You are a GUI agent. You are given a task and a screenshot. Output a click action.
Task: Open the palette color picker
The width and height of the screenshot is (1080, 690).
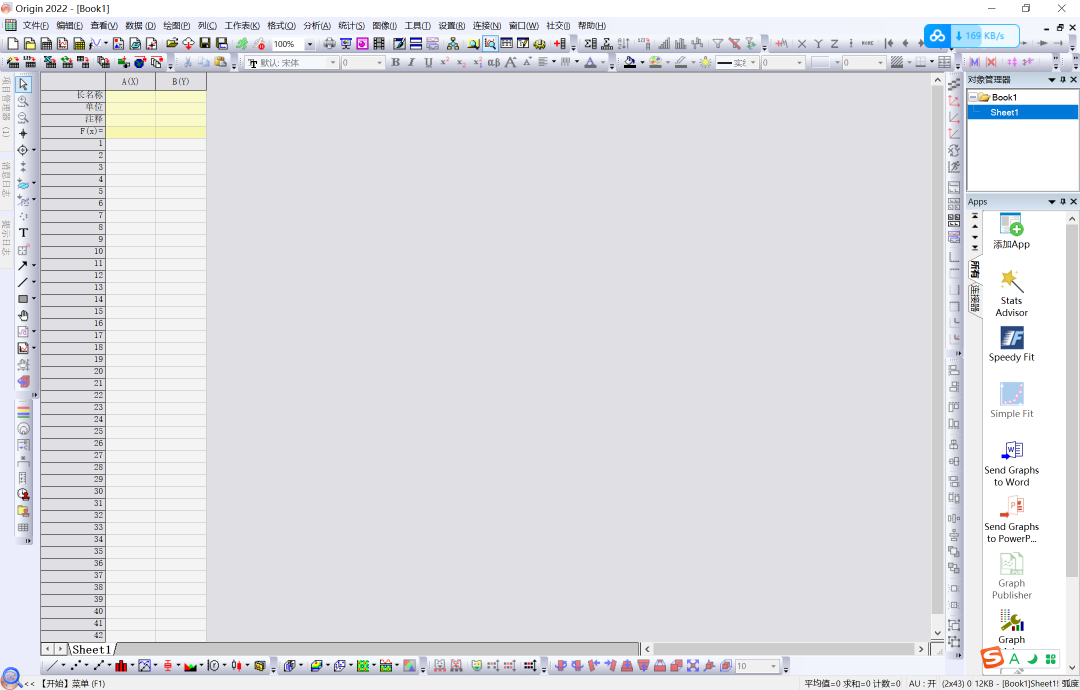[x=655, y=62]
